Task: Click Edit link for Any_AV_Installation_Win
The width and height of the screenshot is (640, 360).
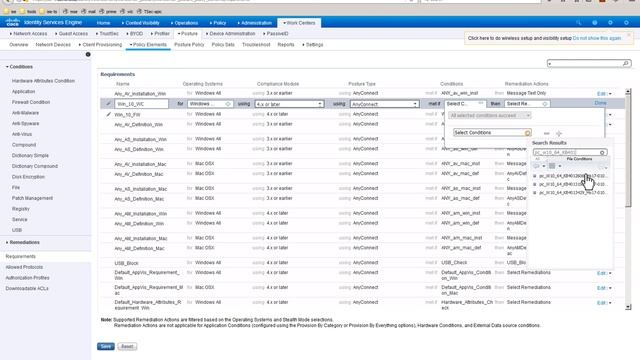Action: pos(601,94)
